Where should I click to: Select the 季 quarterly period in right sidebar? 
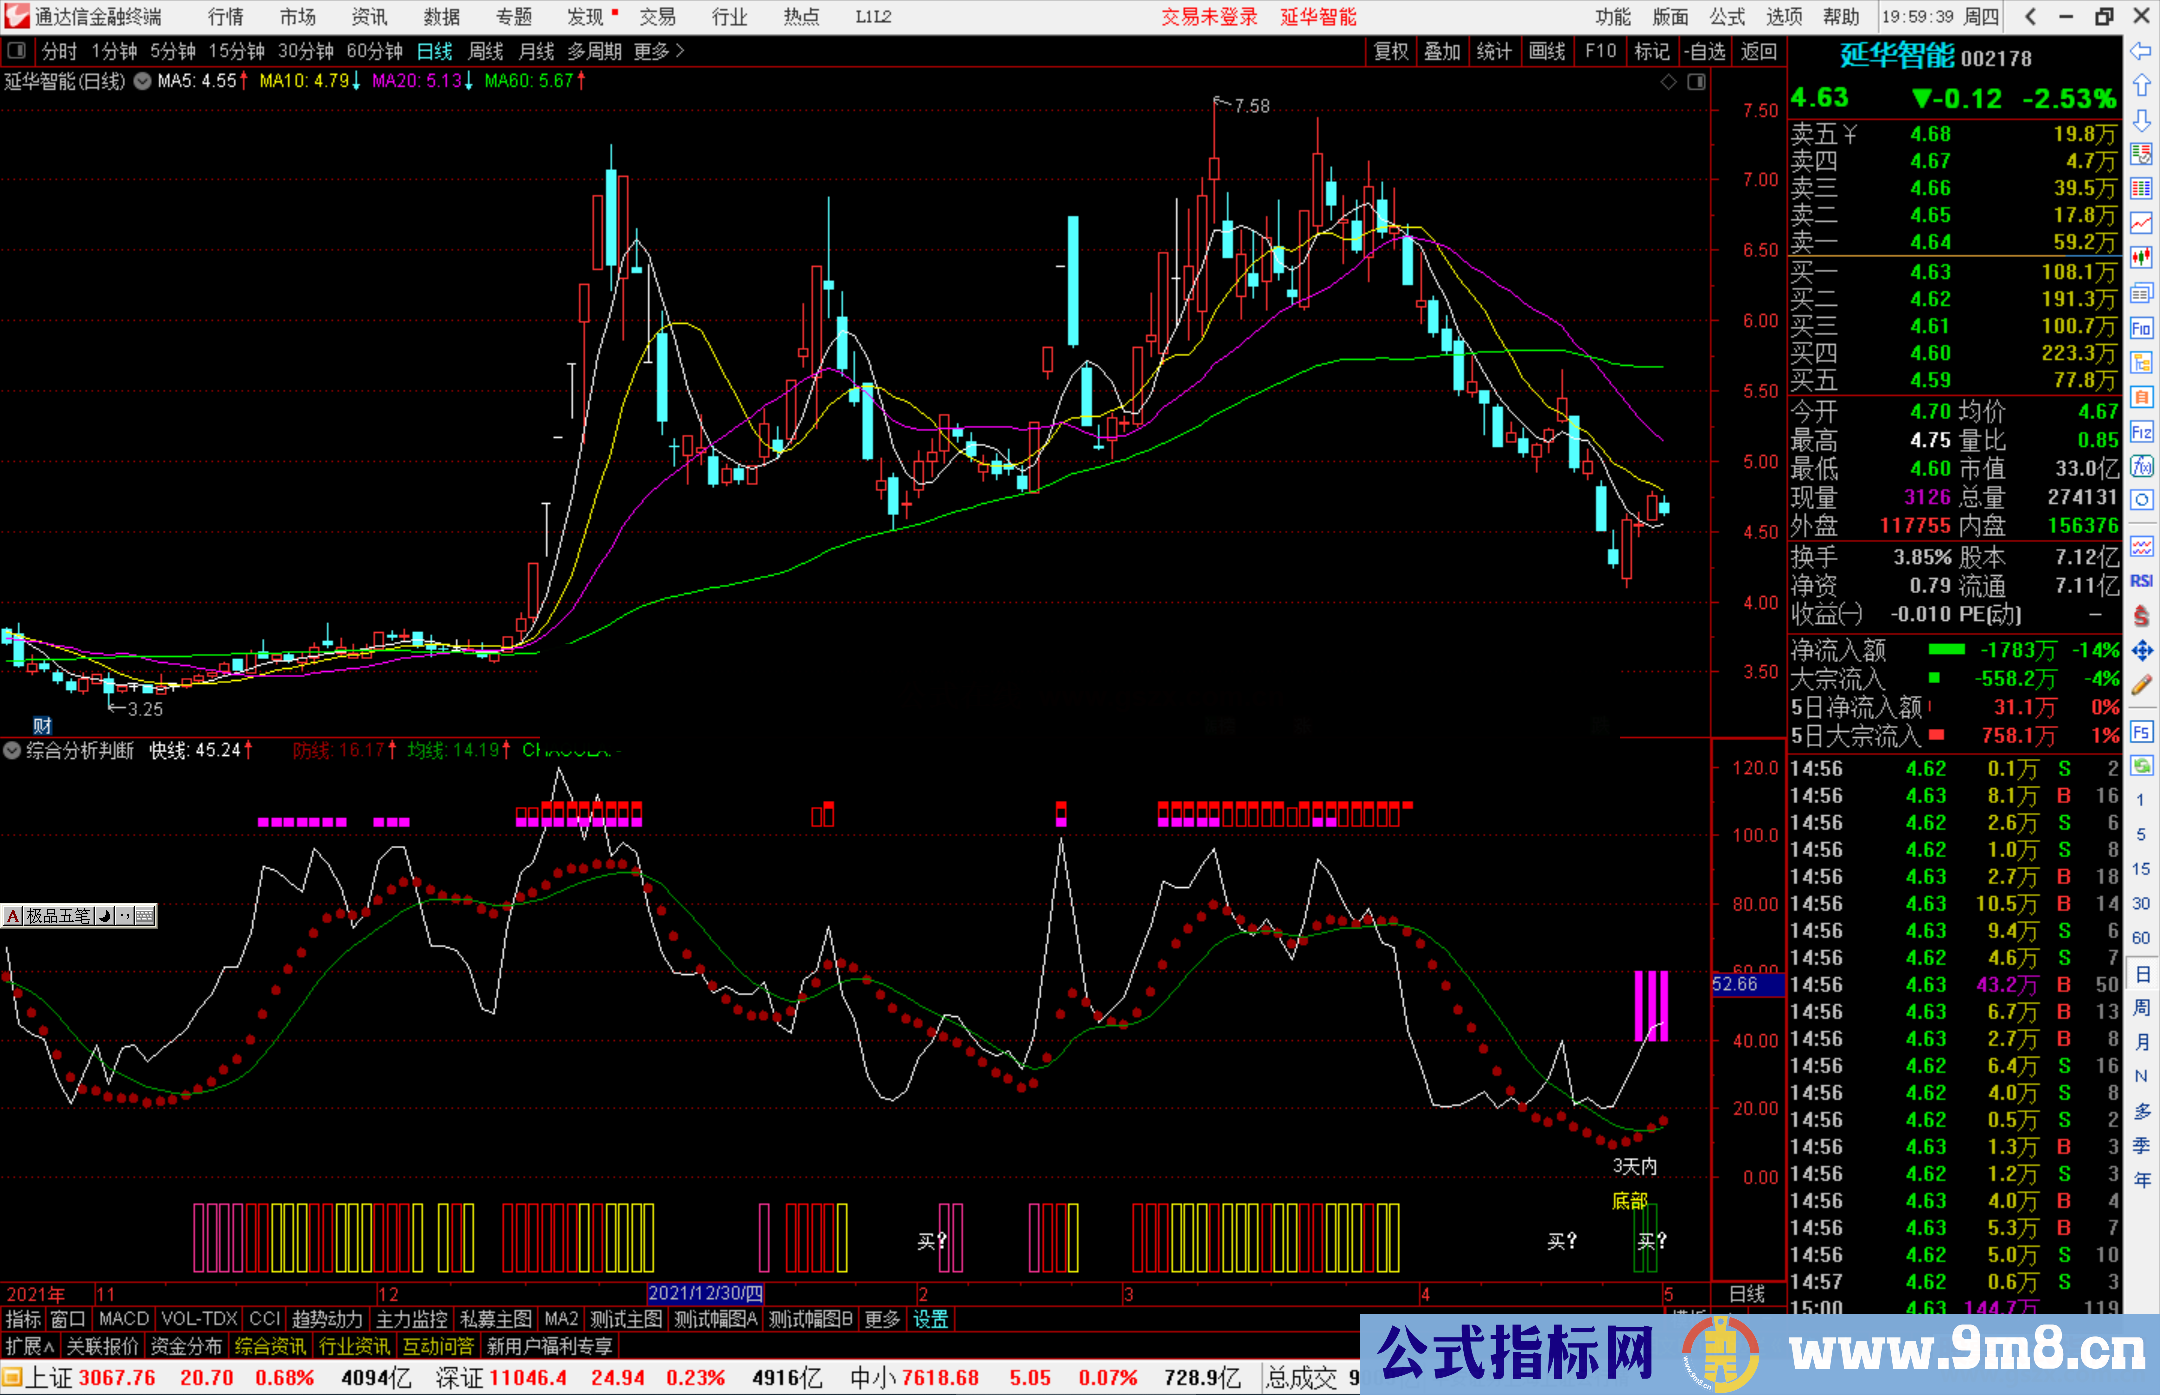coord(2141,1145)
